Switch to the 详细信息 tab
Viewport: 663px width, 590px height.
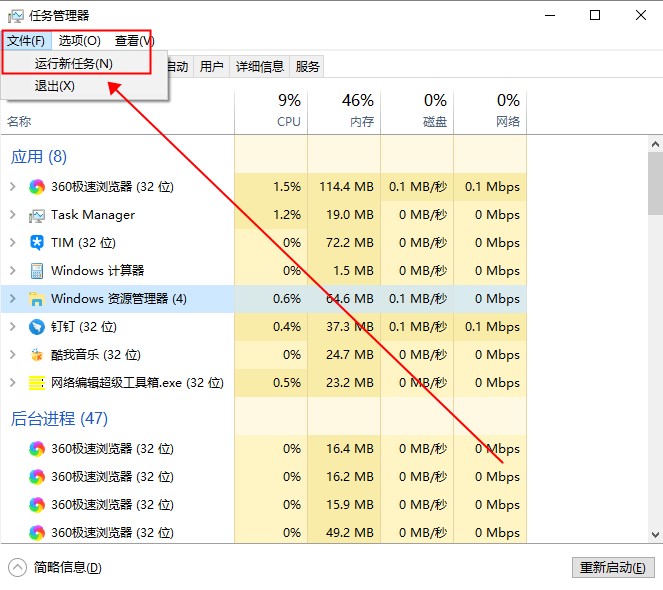coord(259,67)
